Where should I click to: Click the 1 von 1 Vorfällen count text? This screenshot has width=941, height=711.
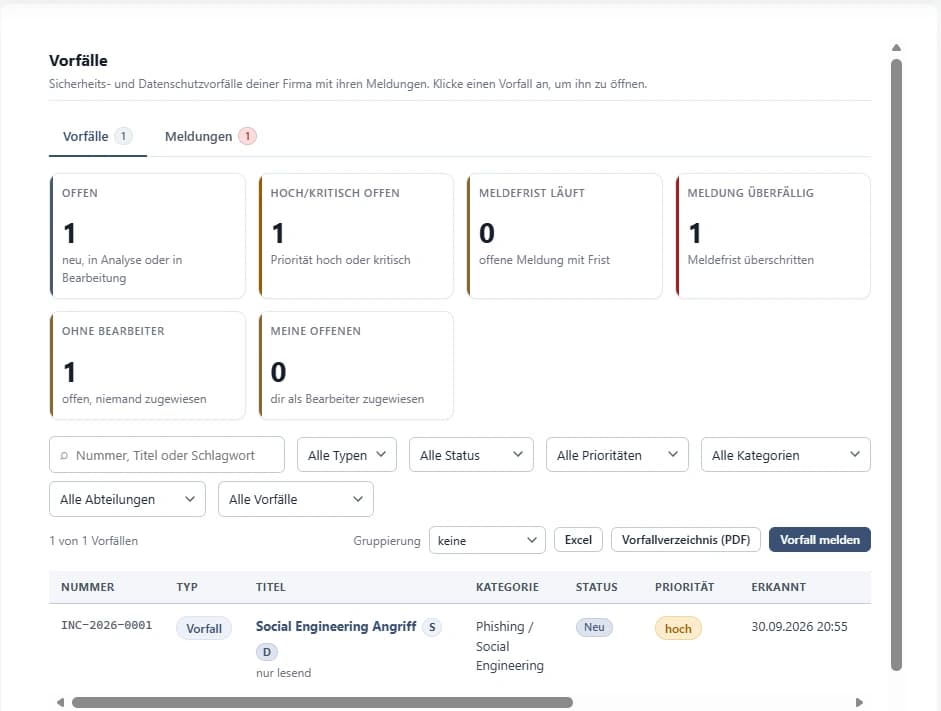[94, 541]
